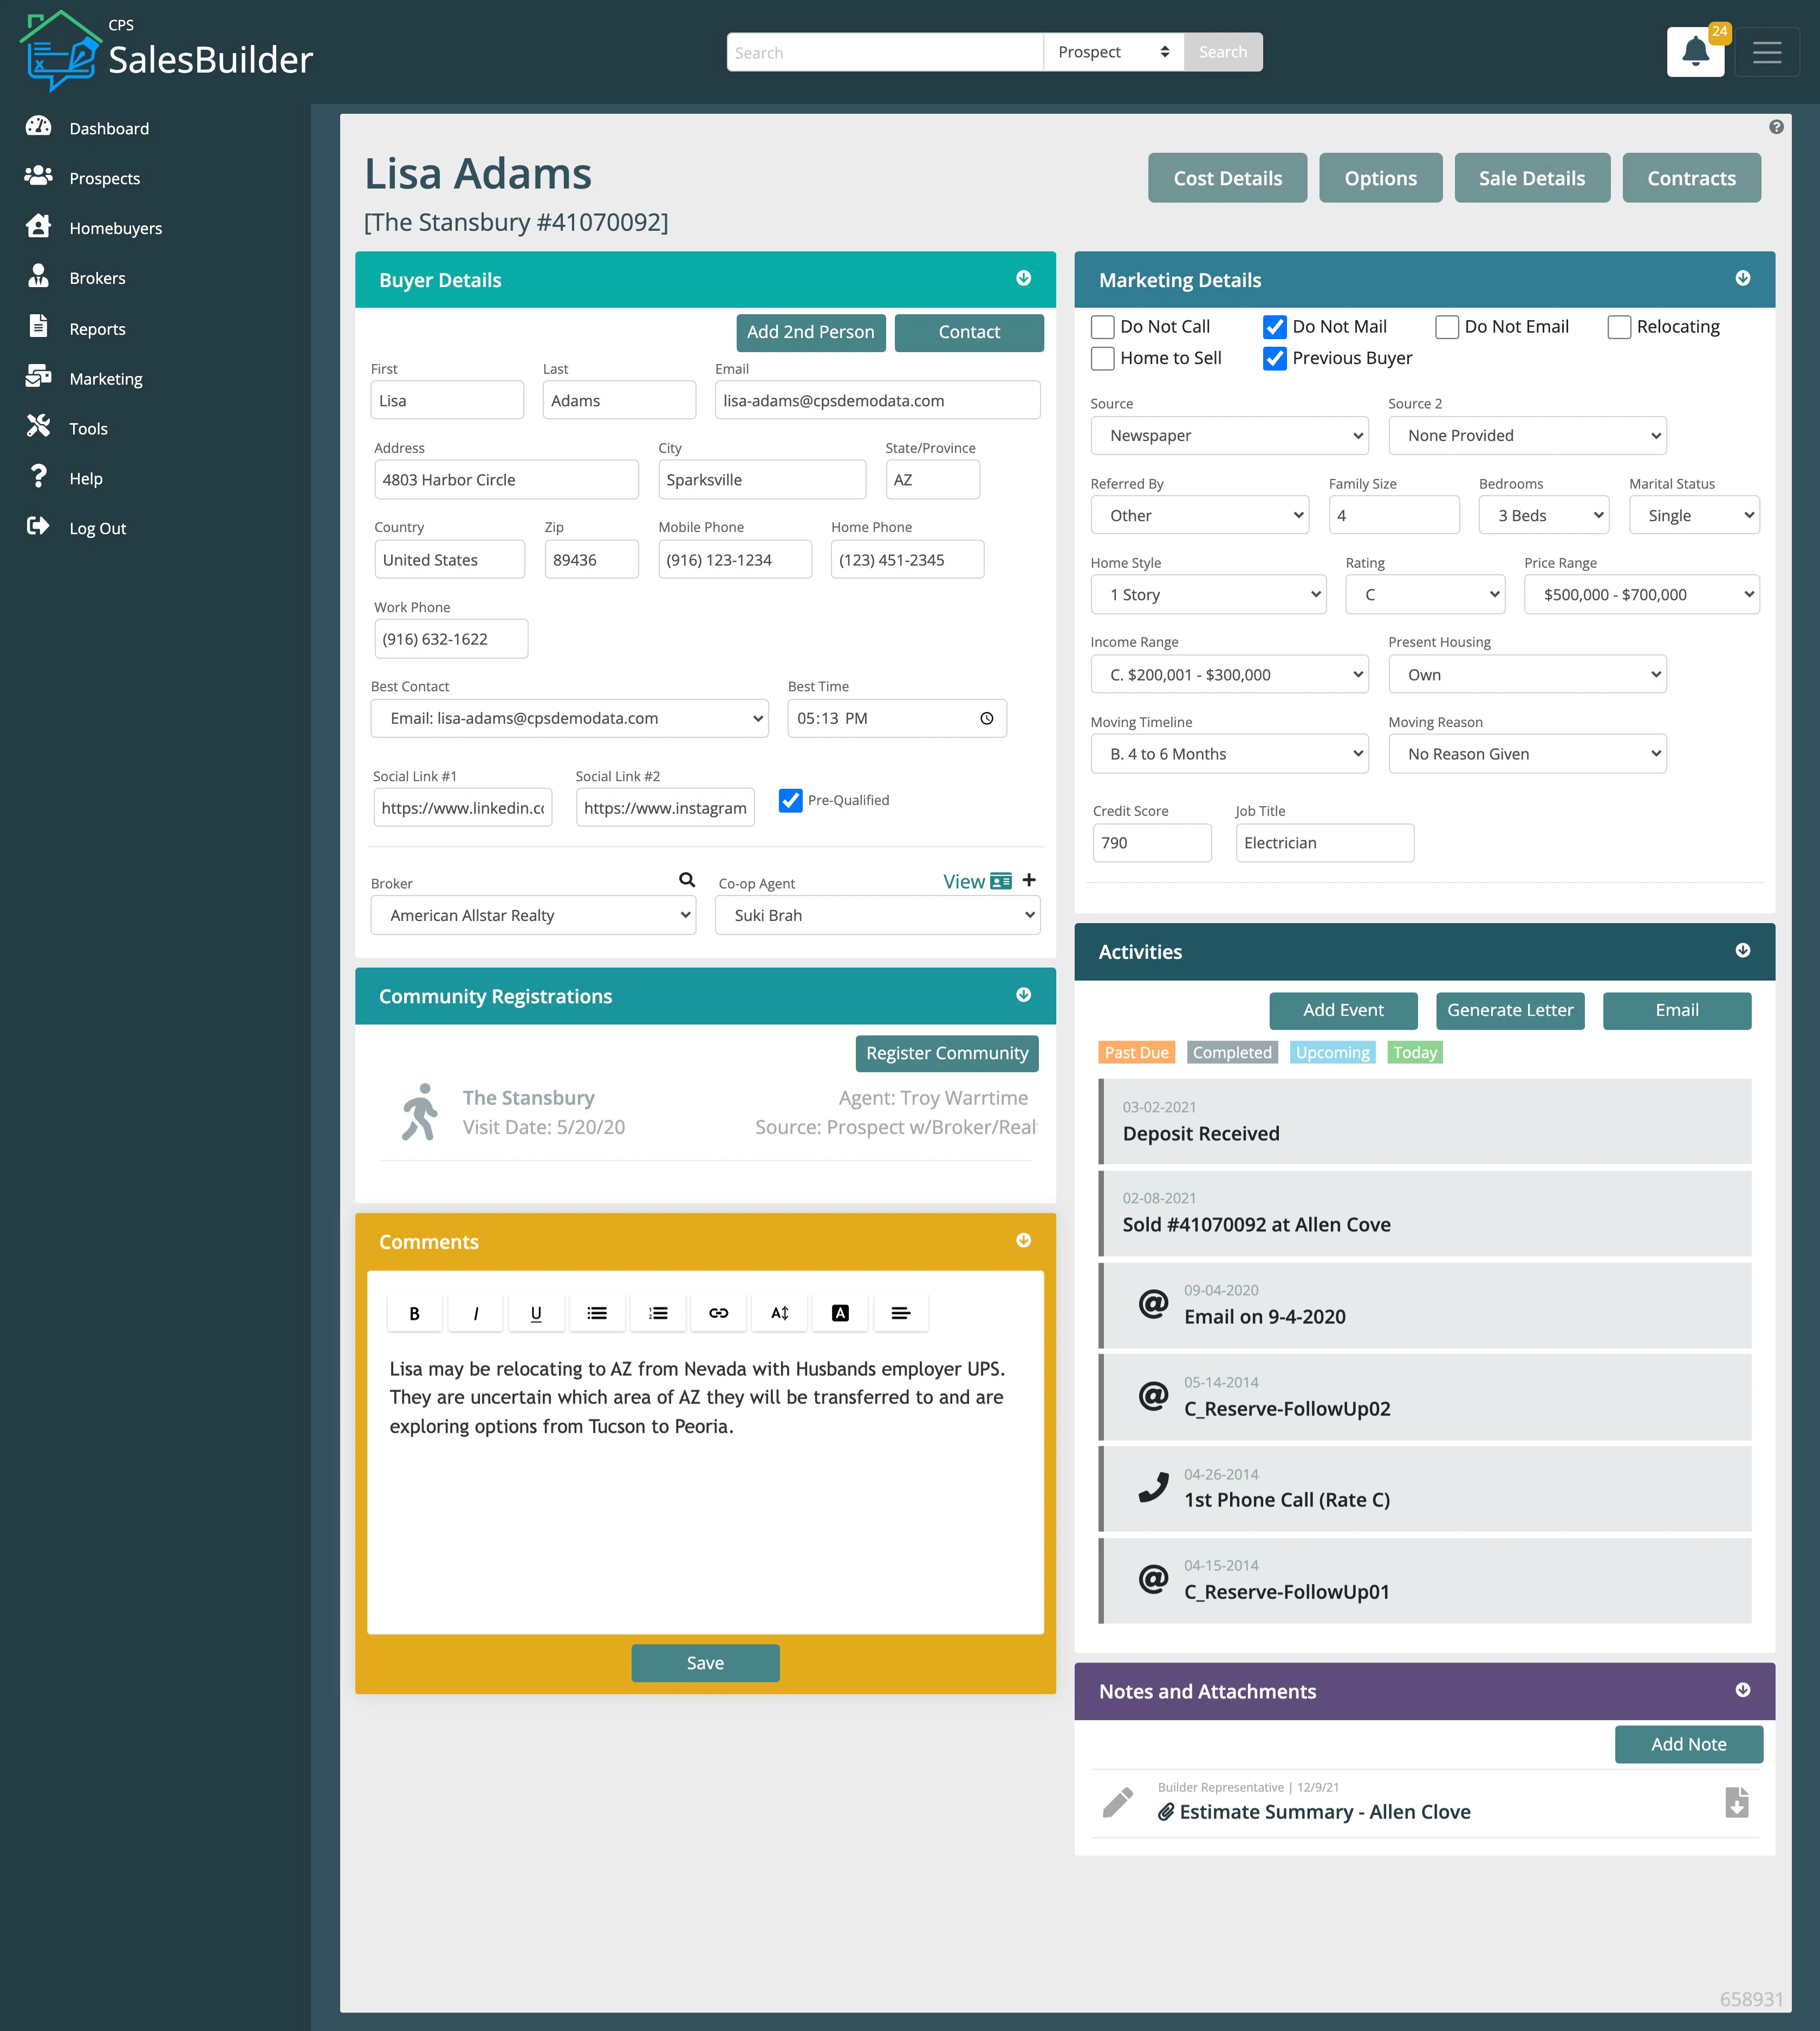Change the Moving Timeline dropdown
This screenshot has height=2031, width=1820.
coord(1229,753)
